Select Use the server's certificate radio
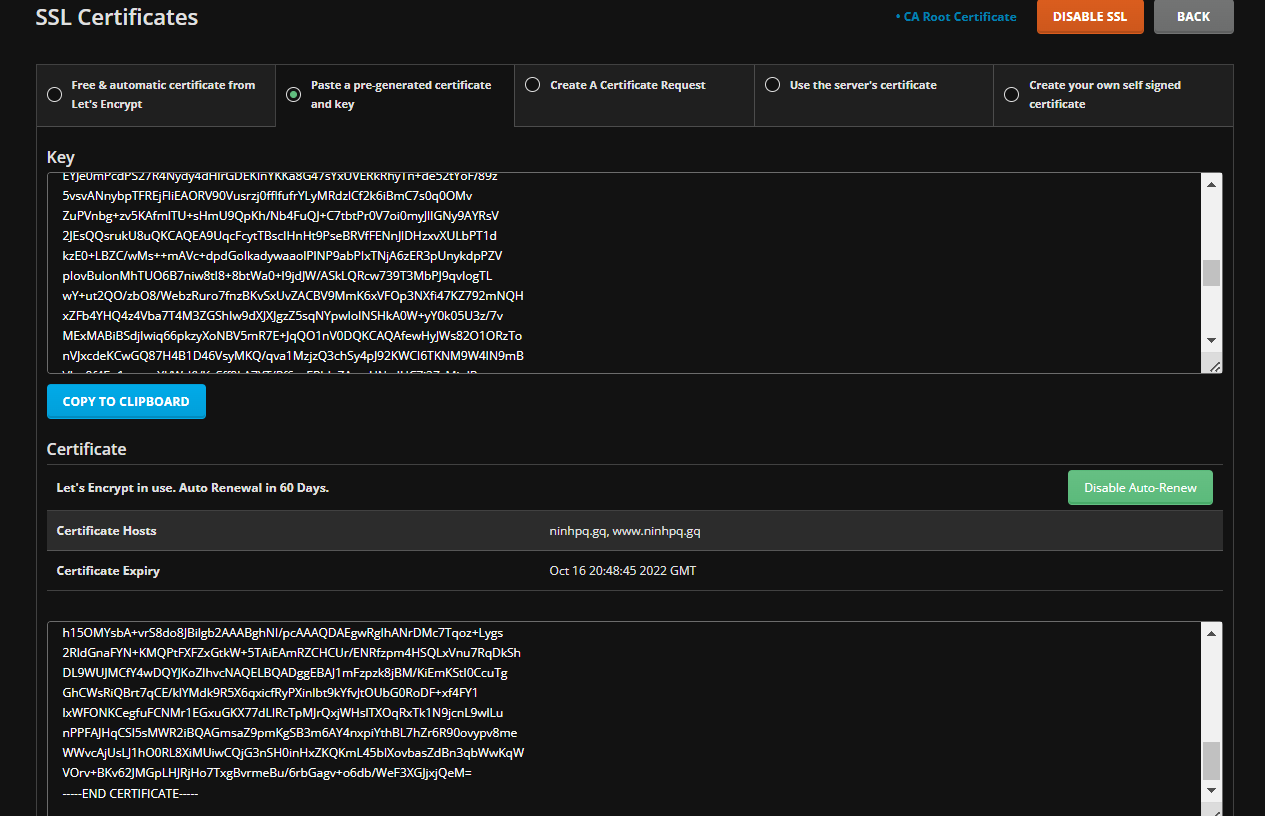 point(772,85)
